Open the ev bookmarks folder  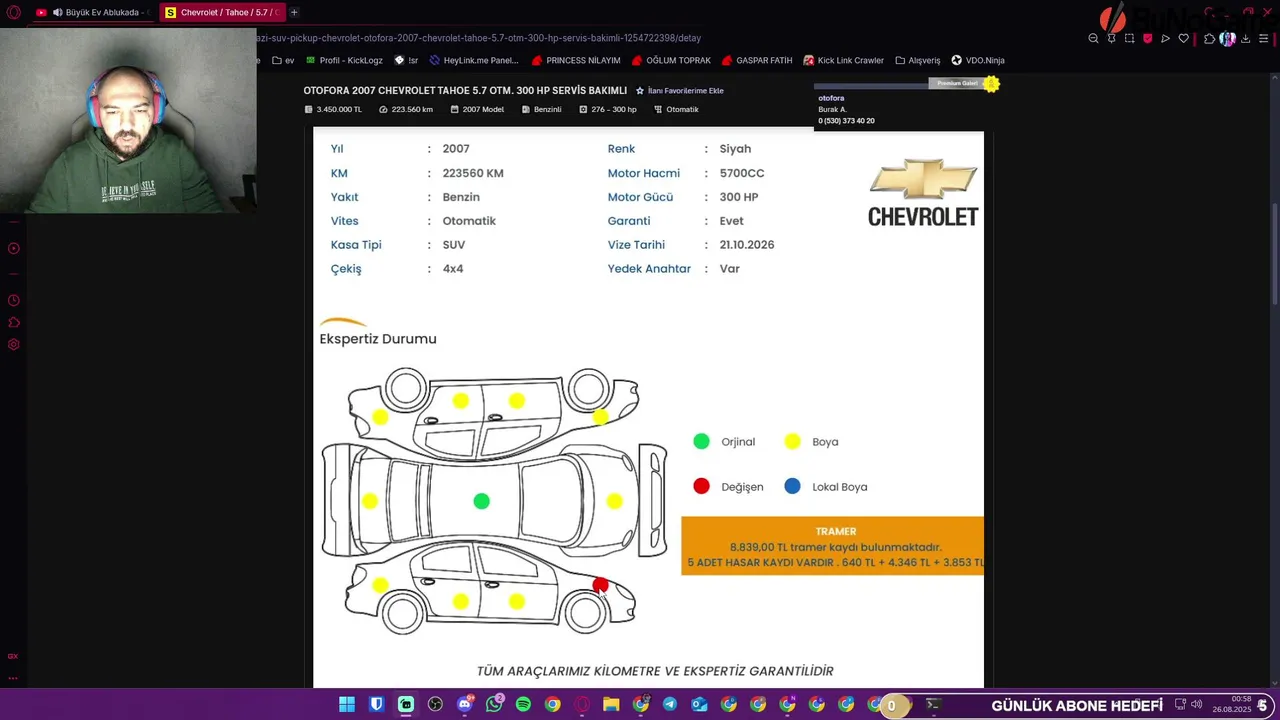283,60
